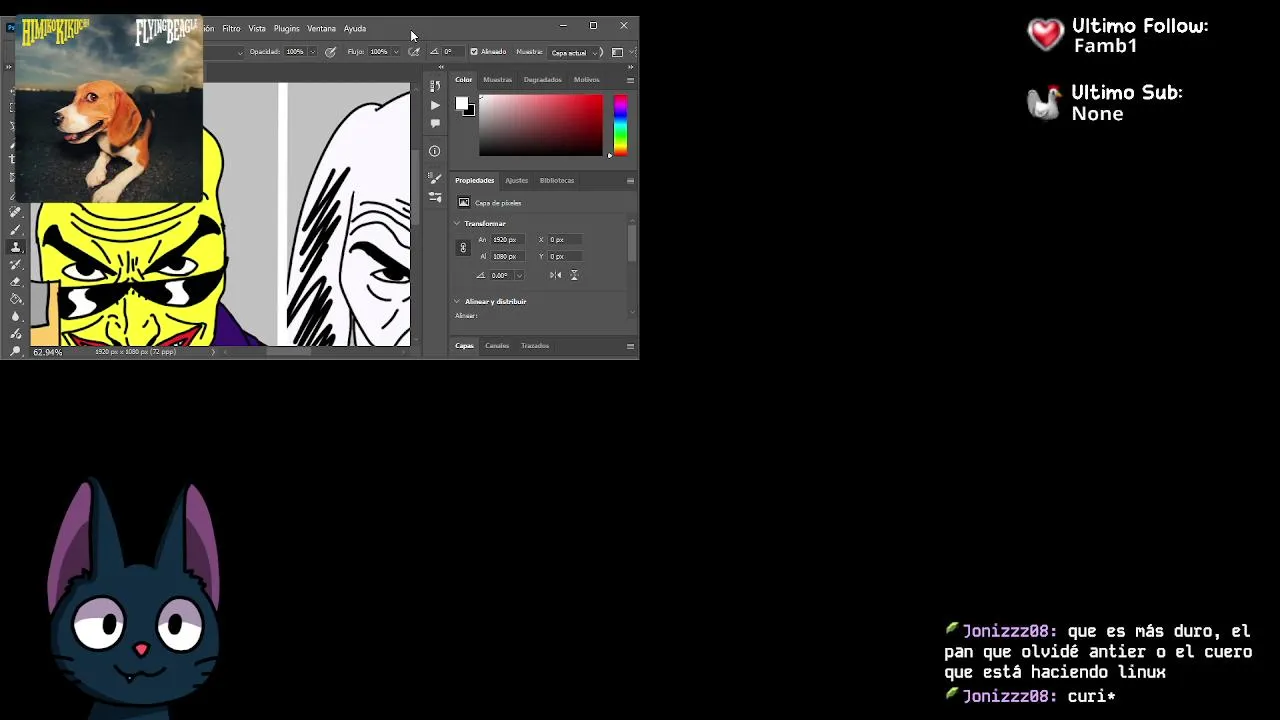The height and width of the screenshot is (720, 1280).
Task: Open the Info panel icon
Action: pos(434,151)
